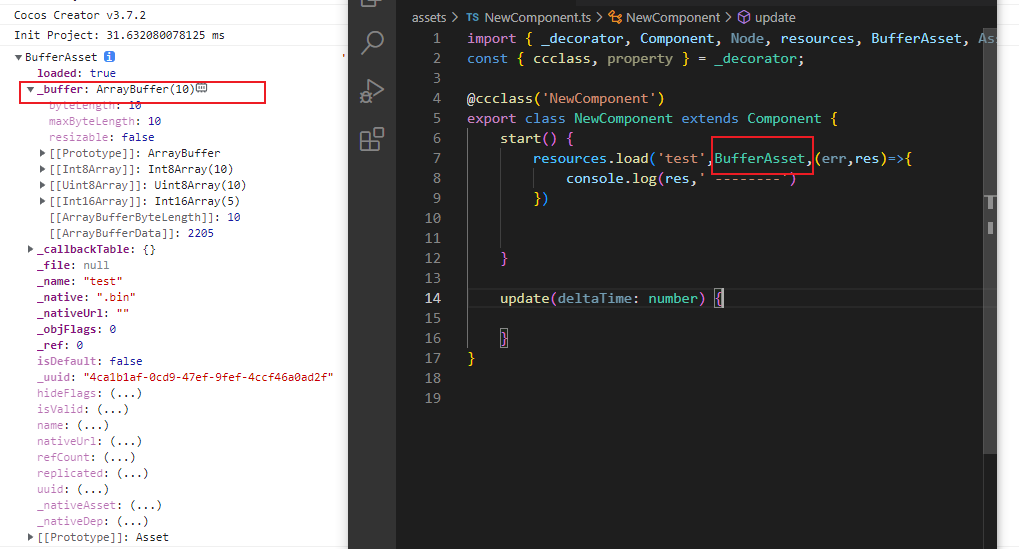Open NewComponent.ts breadcrumb item
Screen dimensions: 1019x549
click(537, 18)
